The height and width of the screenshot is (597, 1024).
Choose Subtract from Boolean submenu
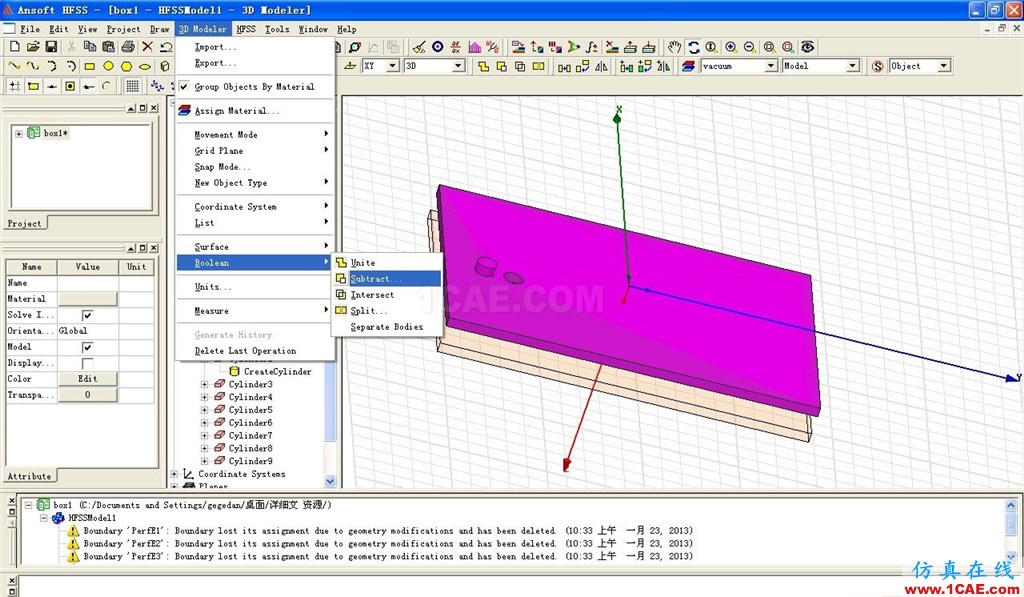(387, 279)
